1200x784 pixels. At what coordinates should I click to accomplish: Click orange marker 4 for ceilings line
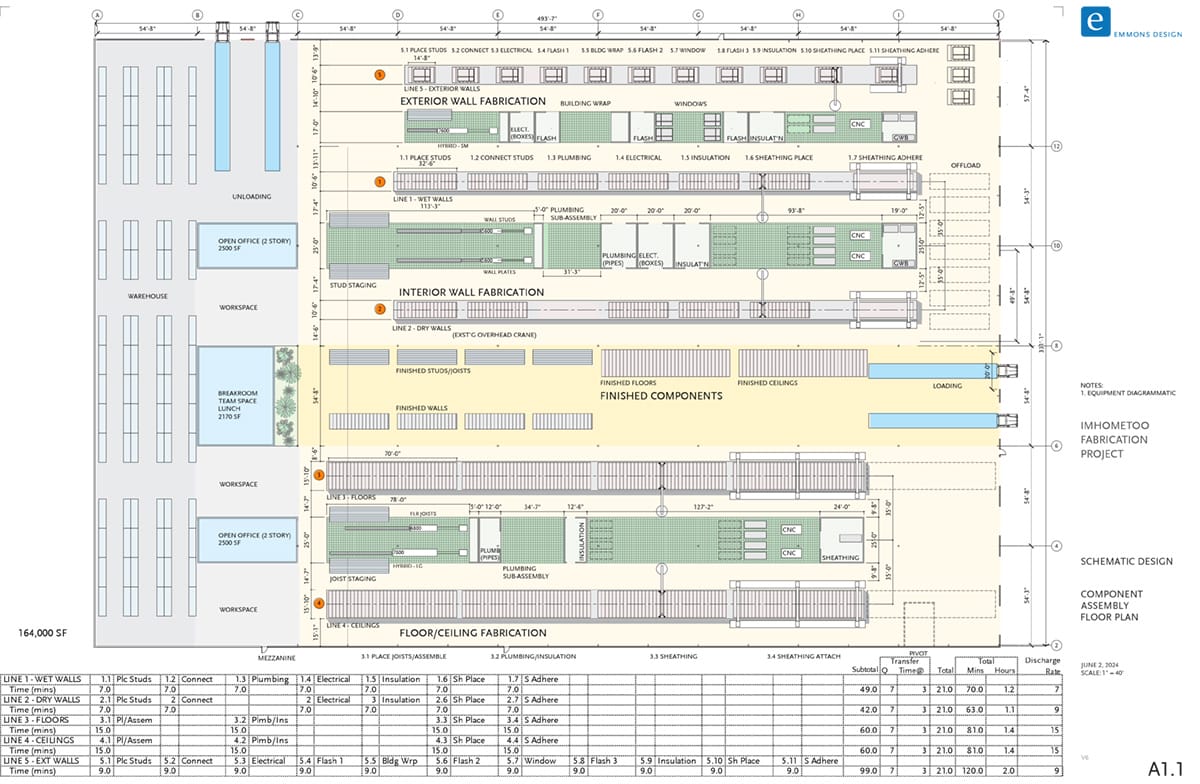319,603
